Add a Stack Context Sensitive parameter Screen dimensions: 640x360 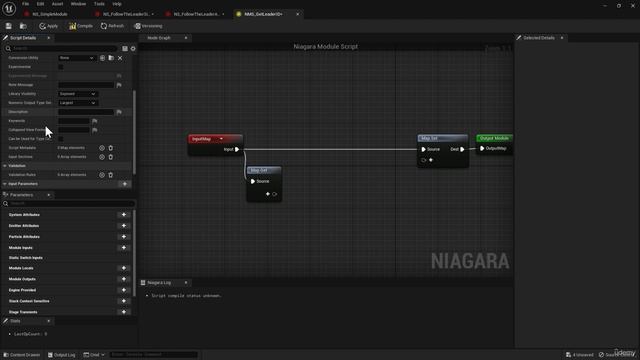[124, 301]
